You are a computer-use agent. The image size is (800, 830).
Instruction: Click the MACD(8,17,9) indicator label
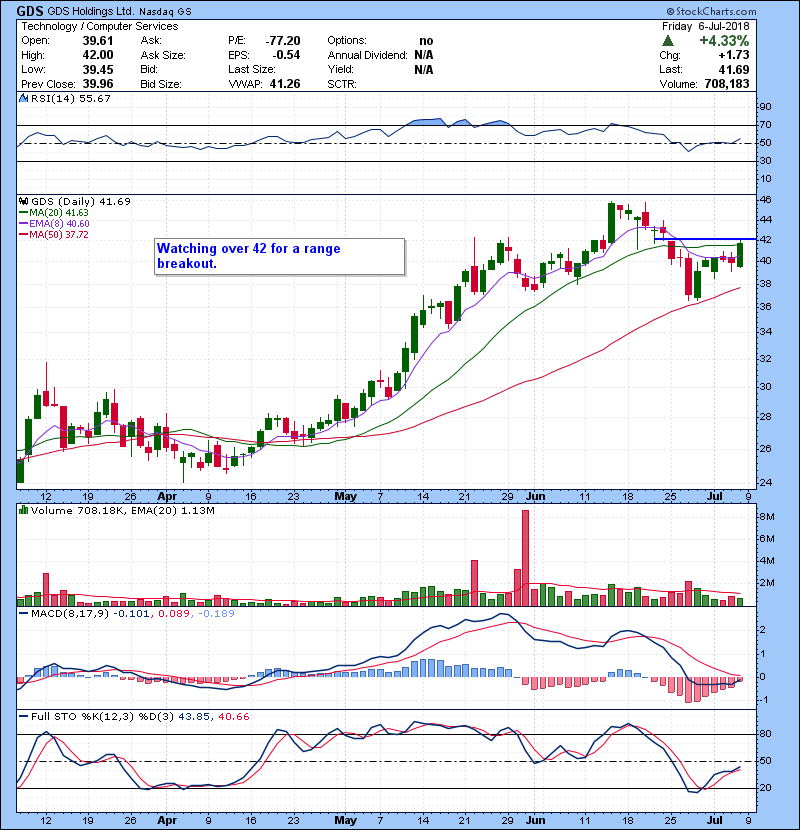click(71, 614)
